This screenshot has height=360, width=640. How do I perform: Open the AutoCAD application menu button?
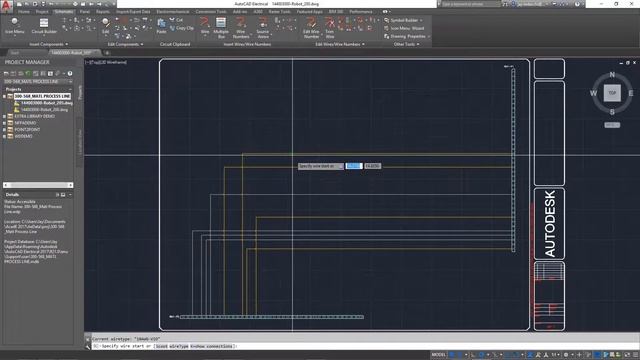coord(6,7)
